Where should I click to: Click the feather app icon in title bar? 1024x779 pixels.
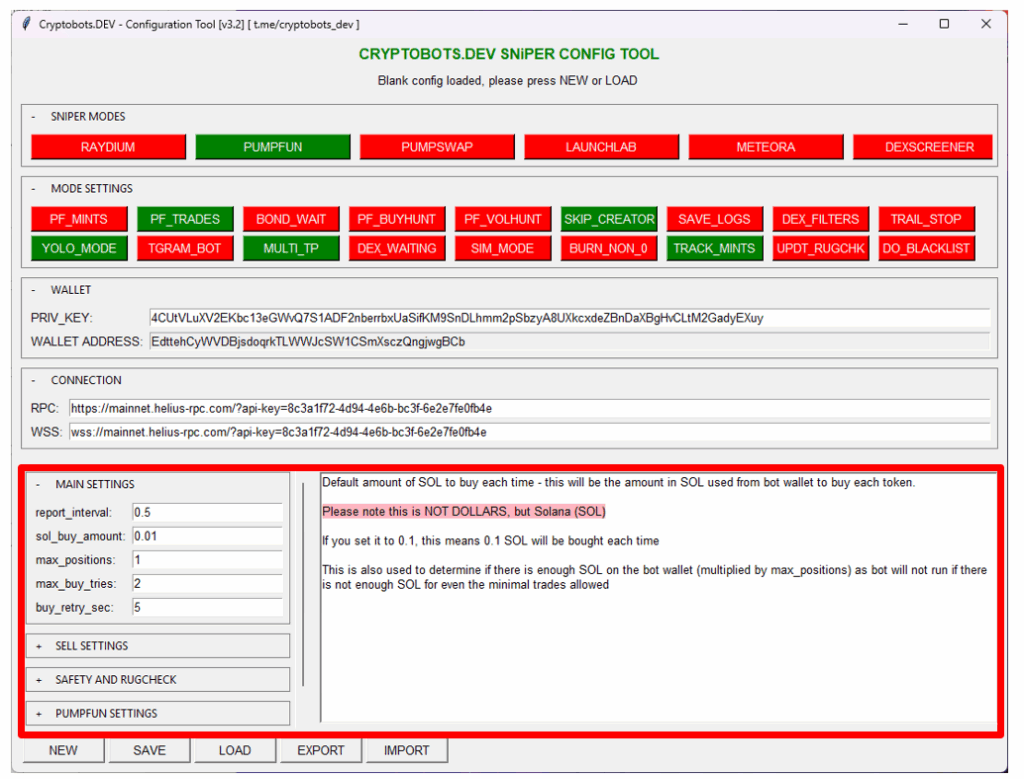[x=26, y=24]
